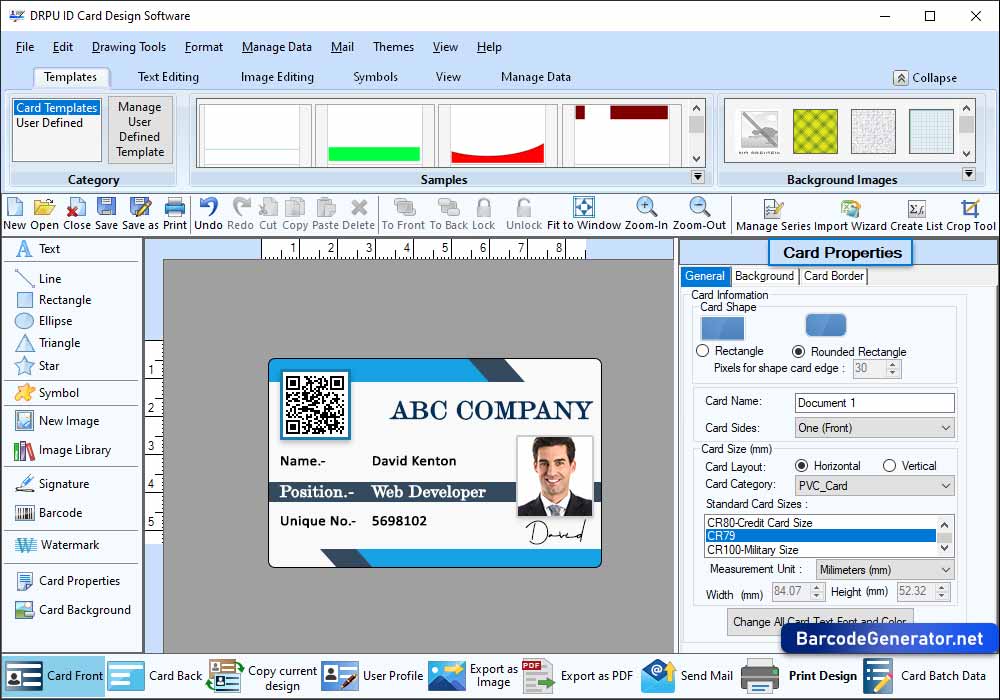The width and height of the screenshot is (1000, 700).
Task: Click the Save as toolbar icon
Action: point(140,207)
